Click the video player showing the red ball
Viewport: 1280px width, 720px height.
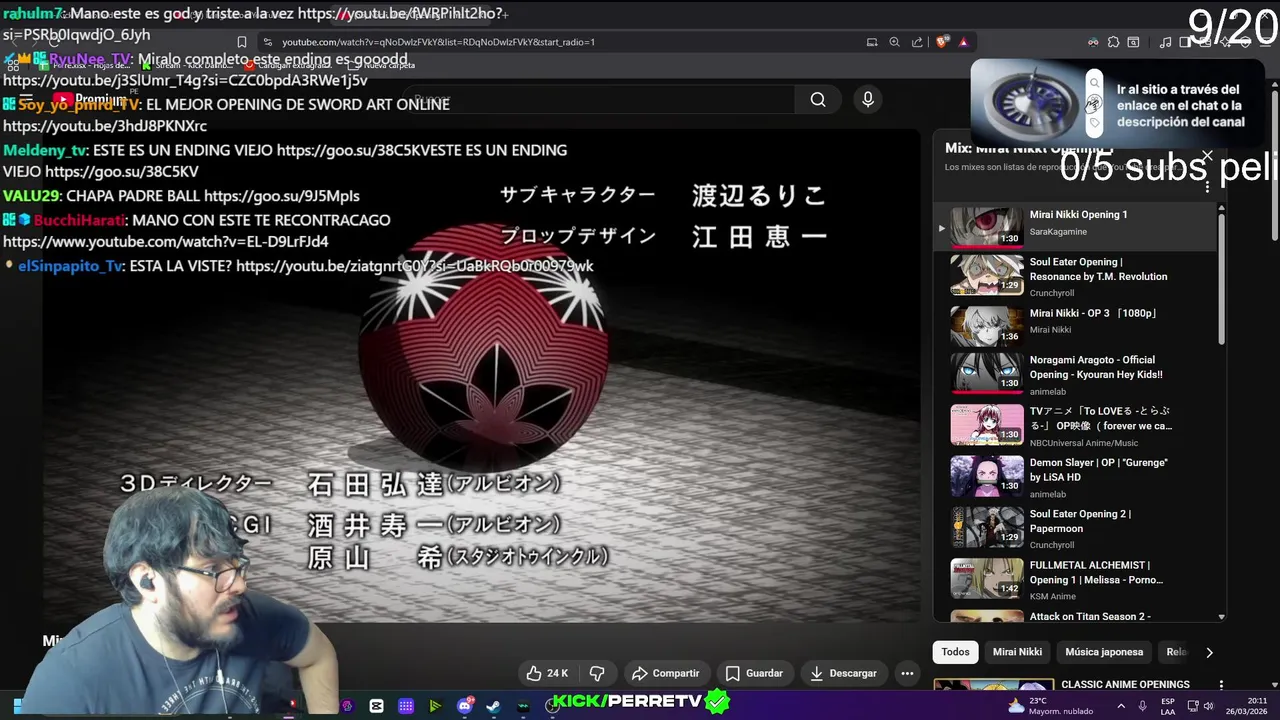pyautogui.click(x=480, y=375)
